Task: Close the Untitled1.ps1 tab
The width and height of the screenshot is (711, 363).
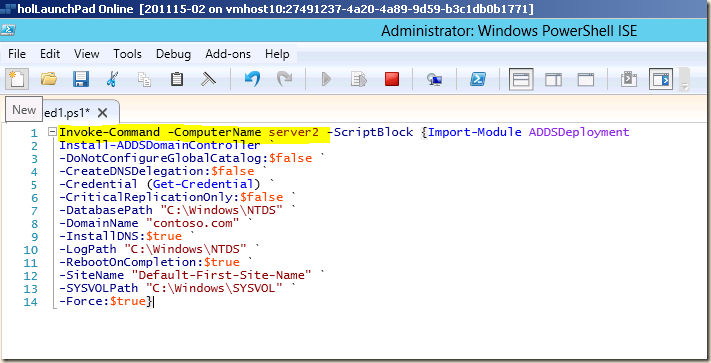Action: [x=103, y=112]
